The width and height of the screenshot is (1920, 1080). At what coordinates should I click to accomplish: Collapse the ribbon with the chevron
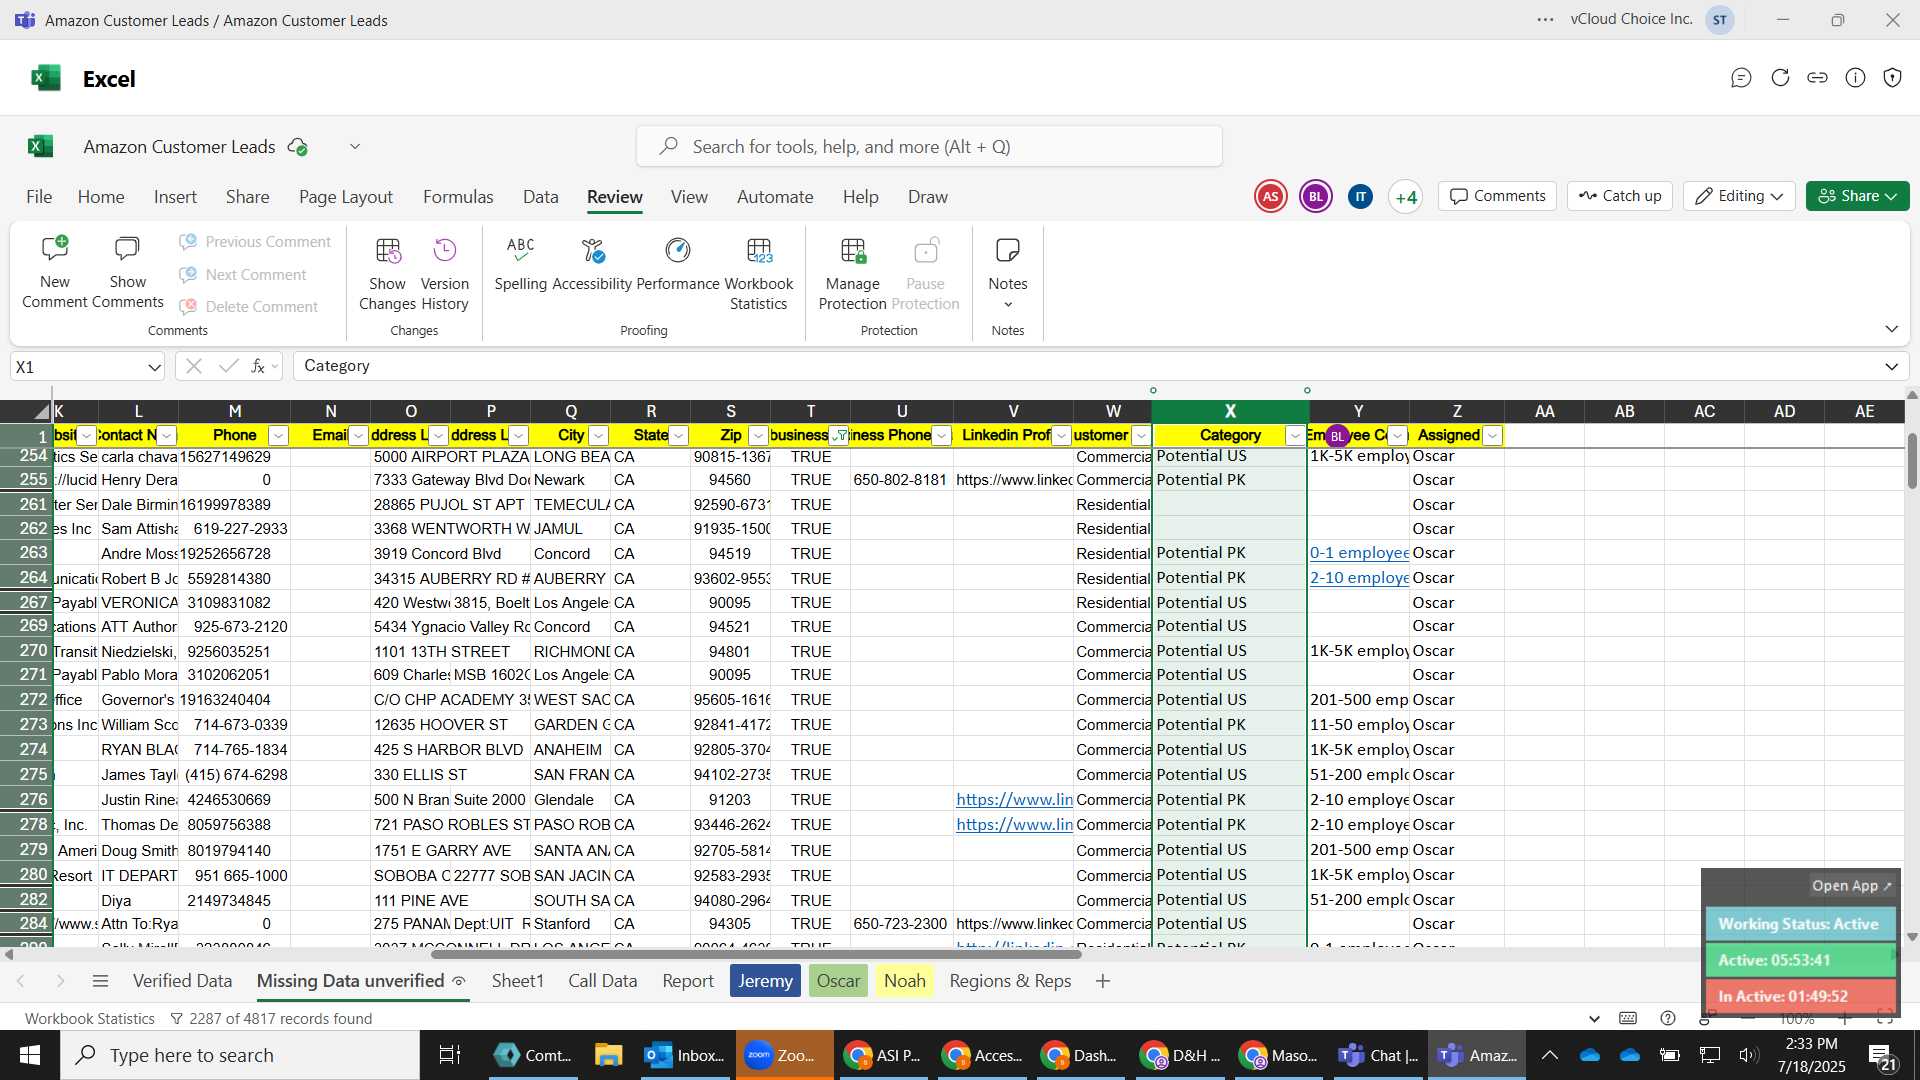1891,329
